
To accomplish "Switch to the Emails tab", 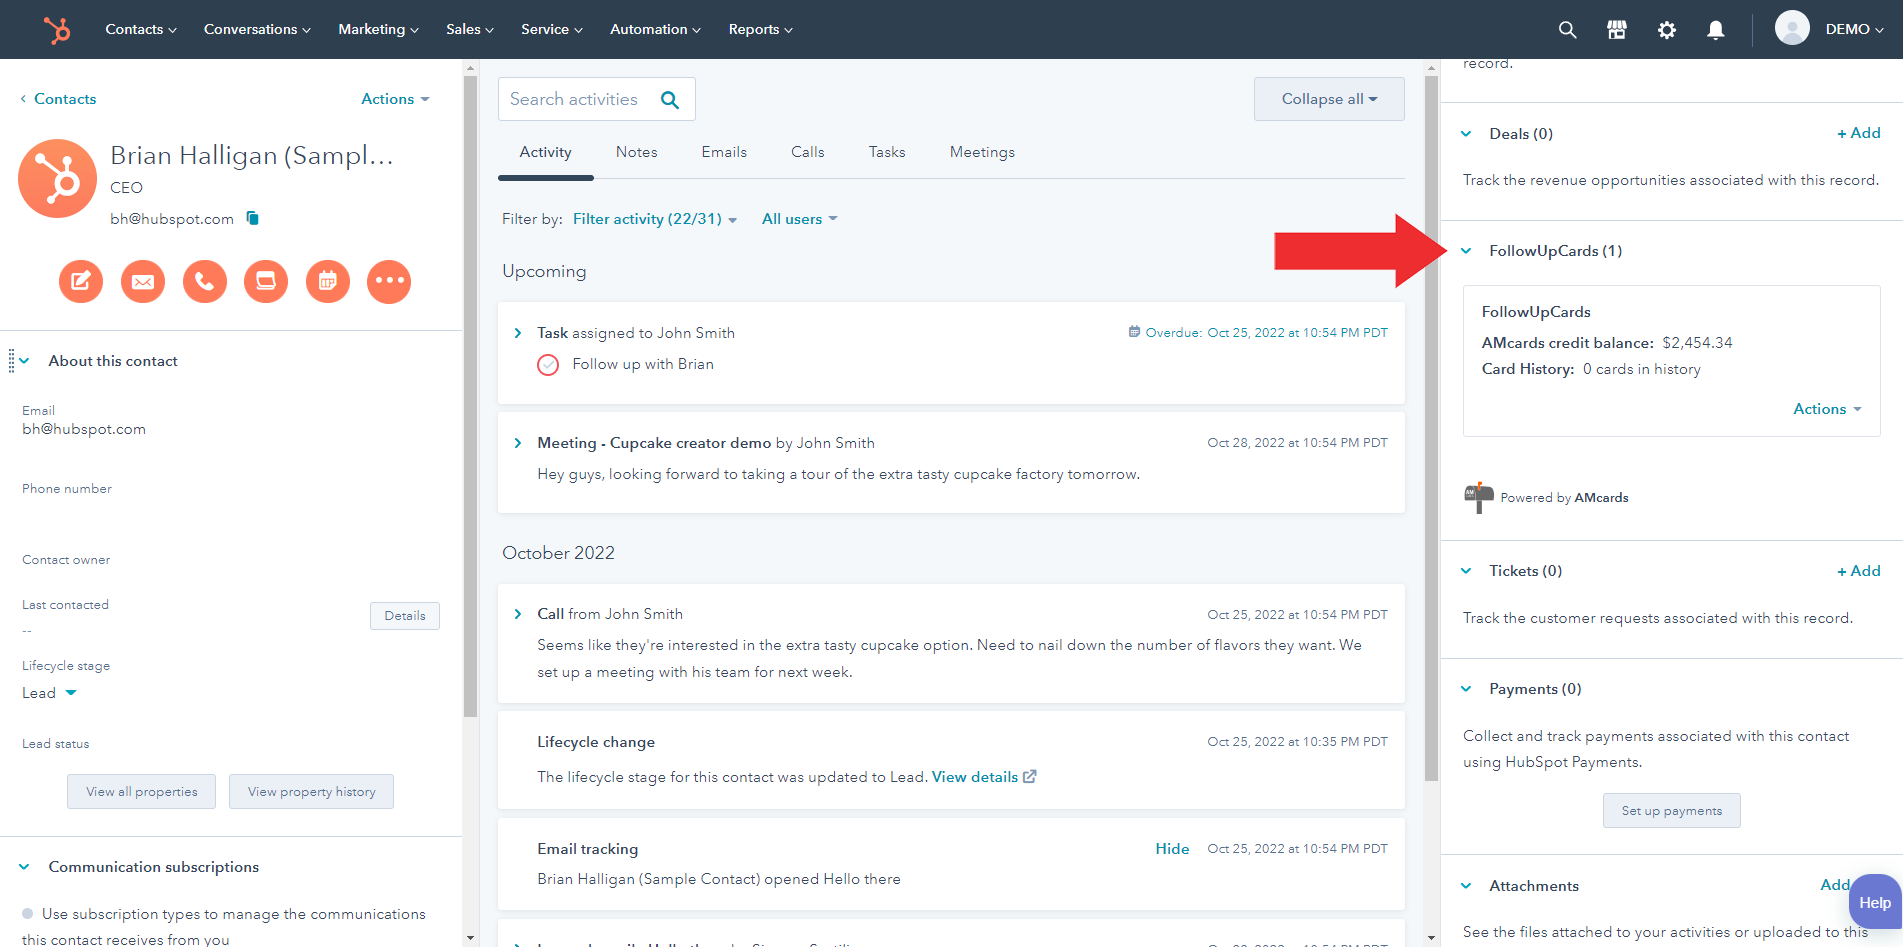I will 724,152.
